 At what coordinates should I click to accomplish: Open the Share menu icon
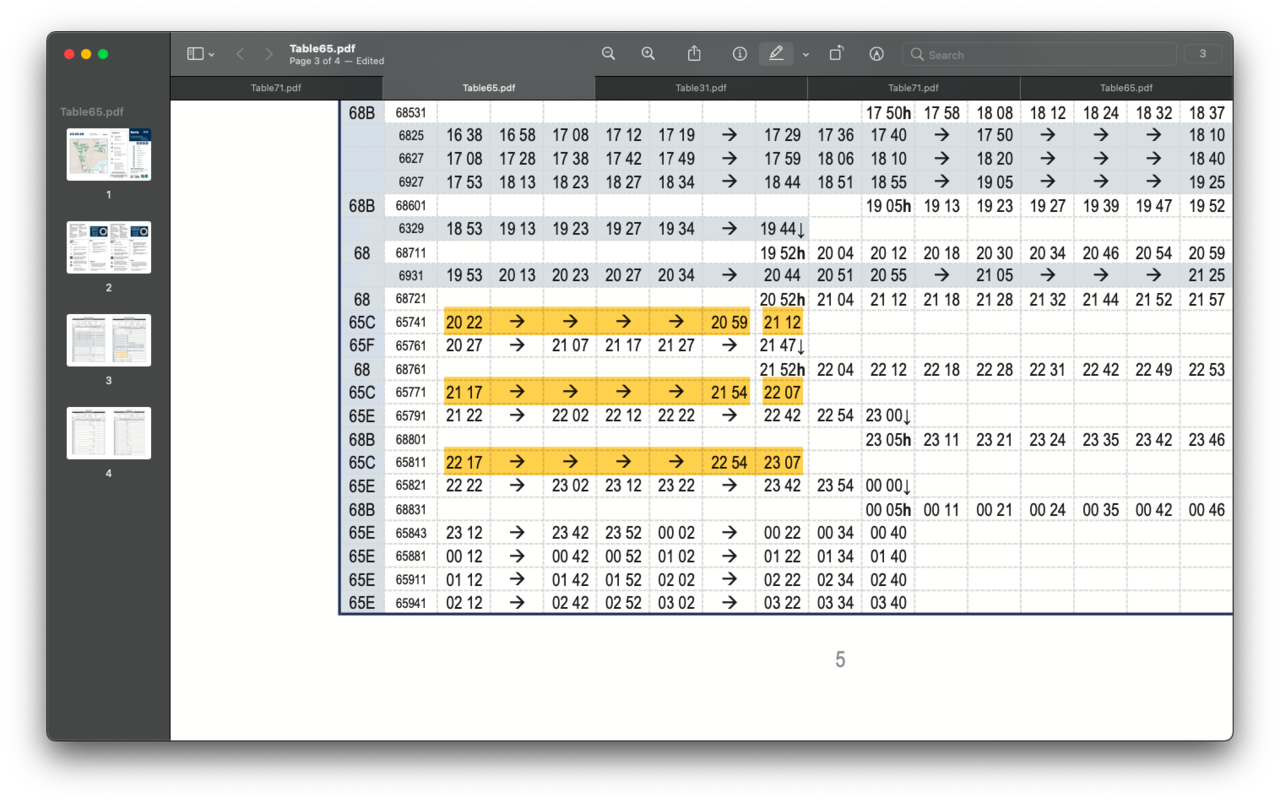click(694, 54)
